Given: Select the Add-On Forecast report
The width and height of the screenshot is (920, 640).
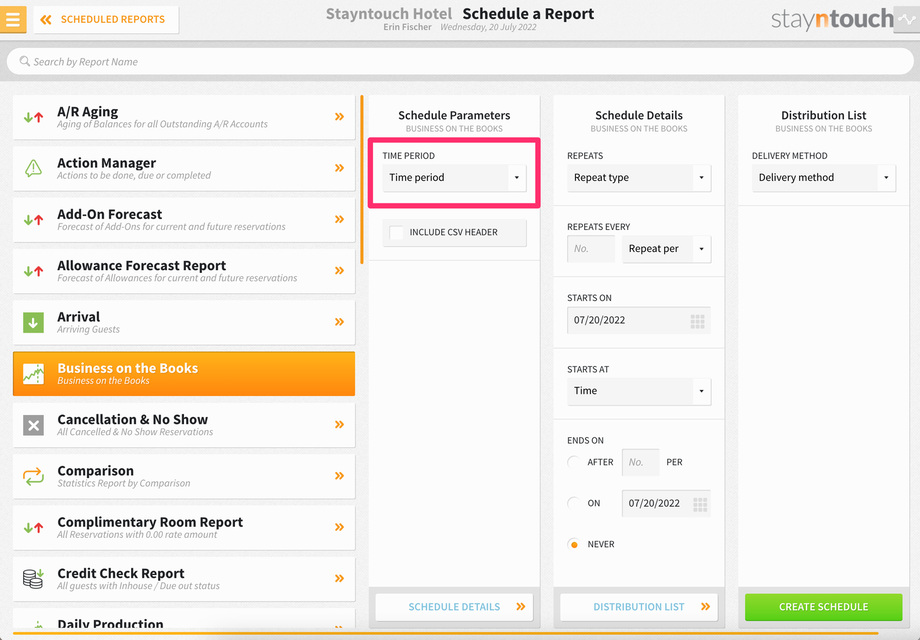Looking at the screenshot, I should point(184,219).
